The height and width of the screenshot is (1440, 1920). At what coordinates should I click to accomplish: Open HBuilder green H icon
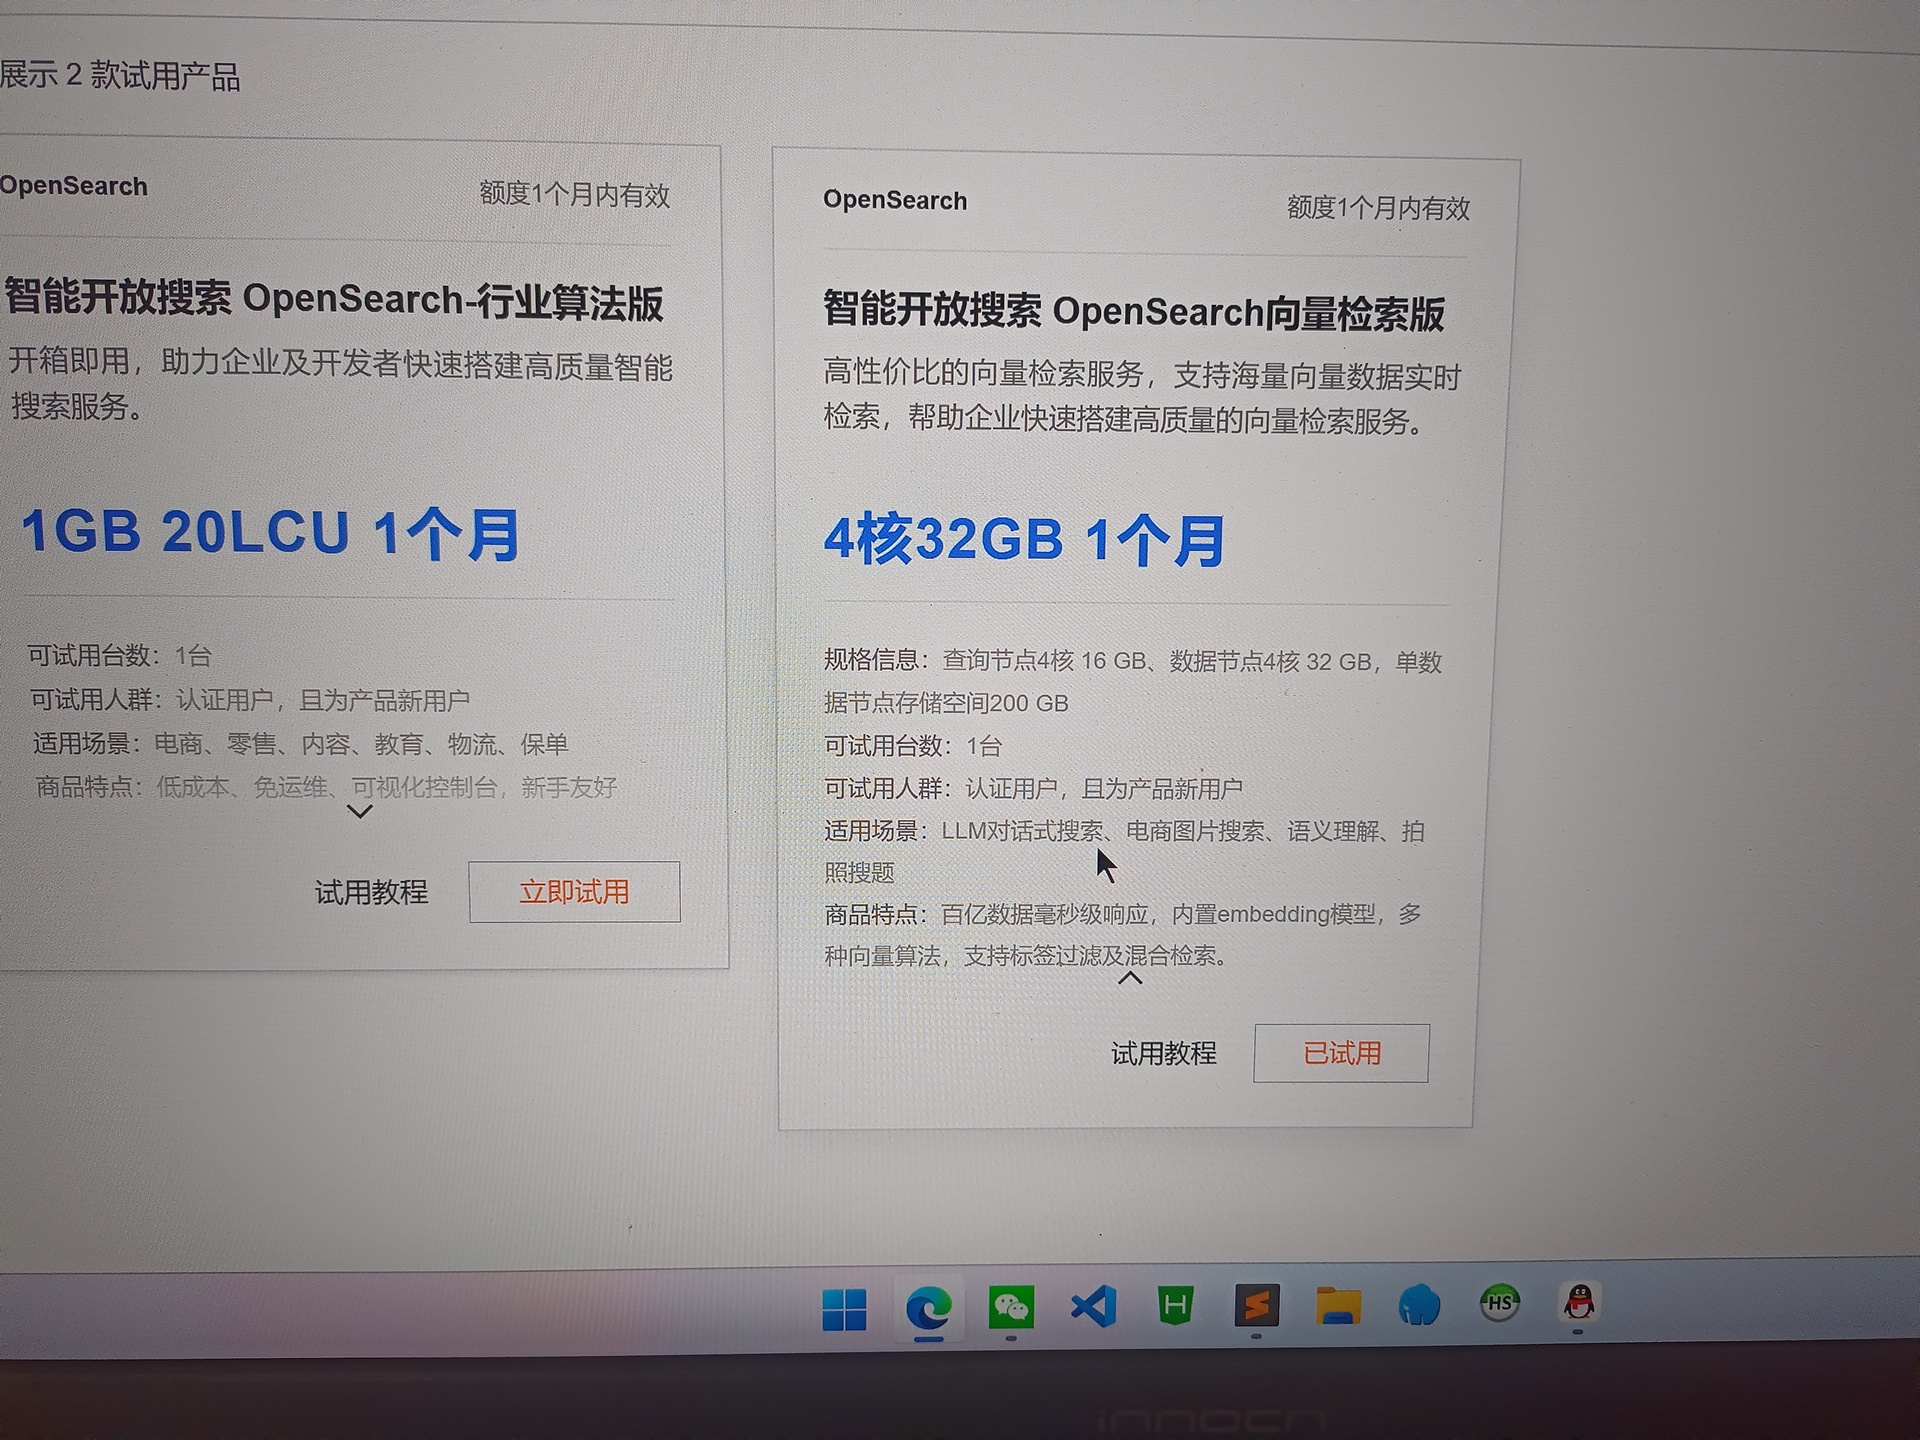coord(1175,1306)
